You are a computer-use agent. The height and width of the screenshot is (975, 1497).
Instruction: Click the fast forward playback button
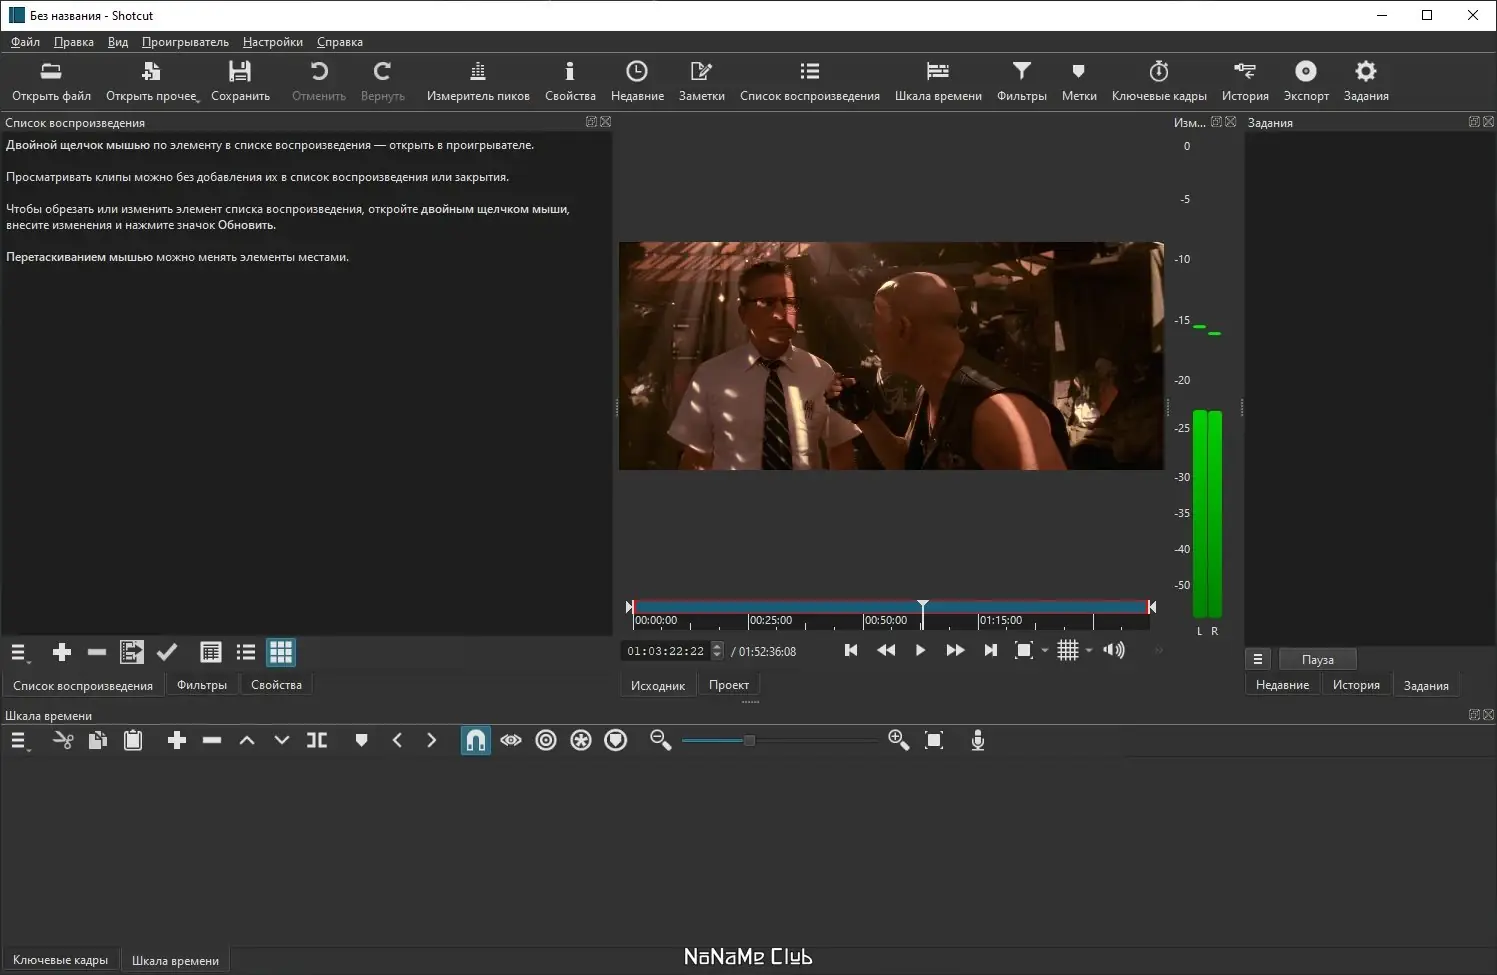point(955,650)
